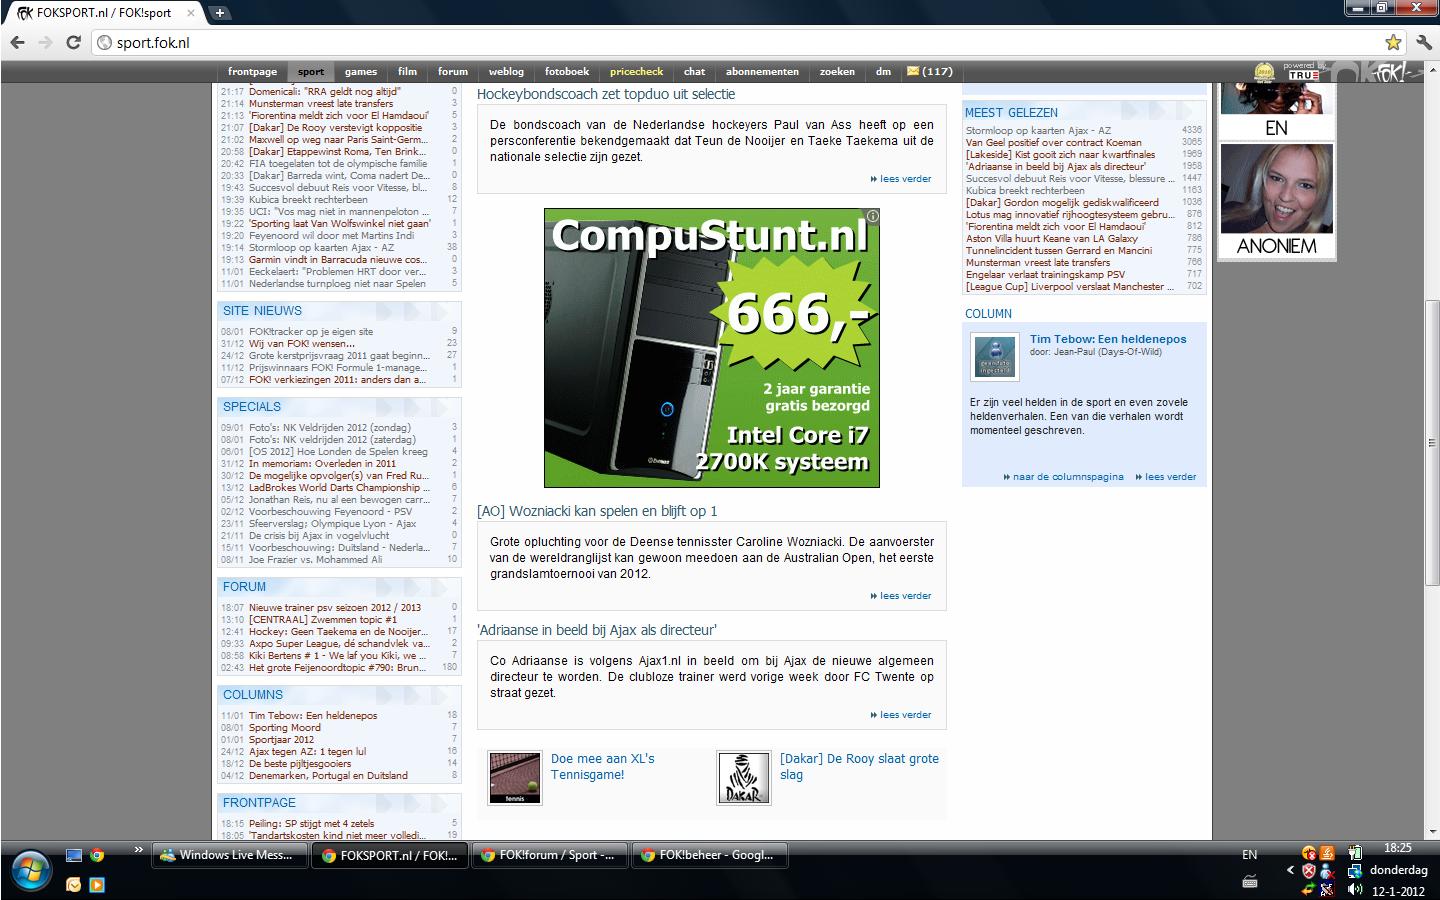Open the games menu item

[361, 71]
